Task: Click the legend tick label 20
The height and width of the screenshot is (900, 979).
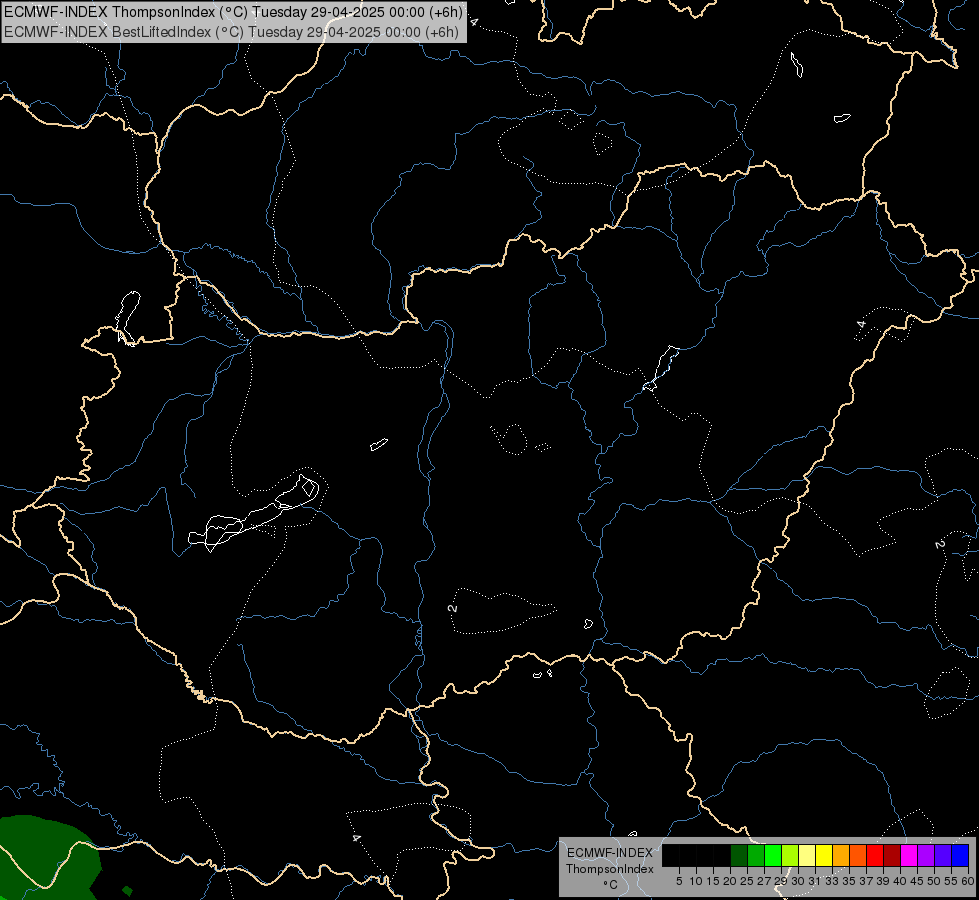Action: 731,881
